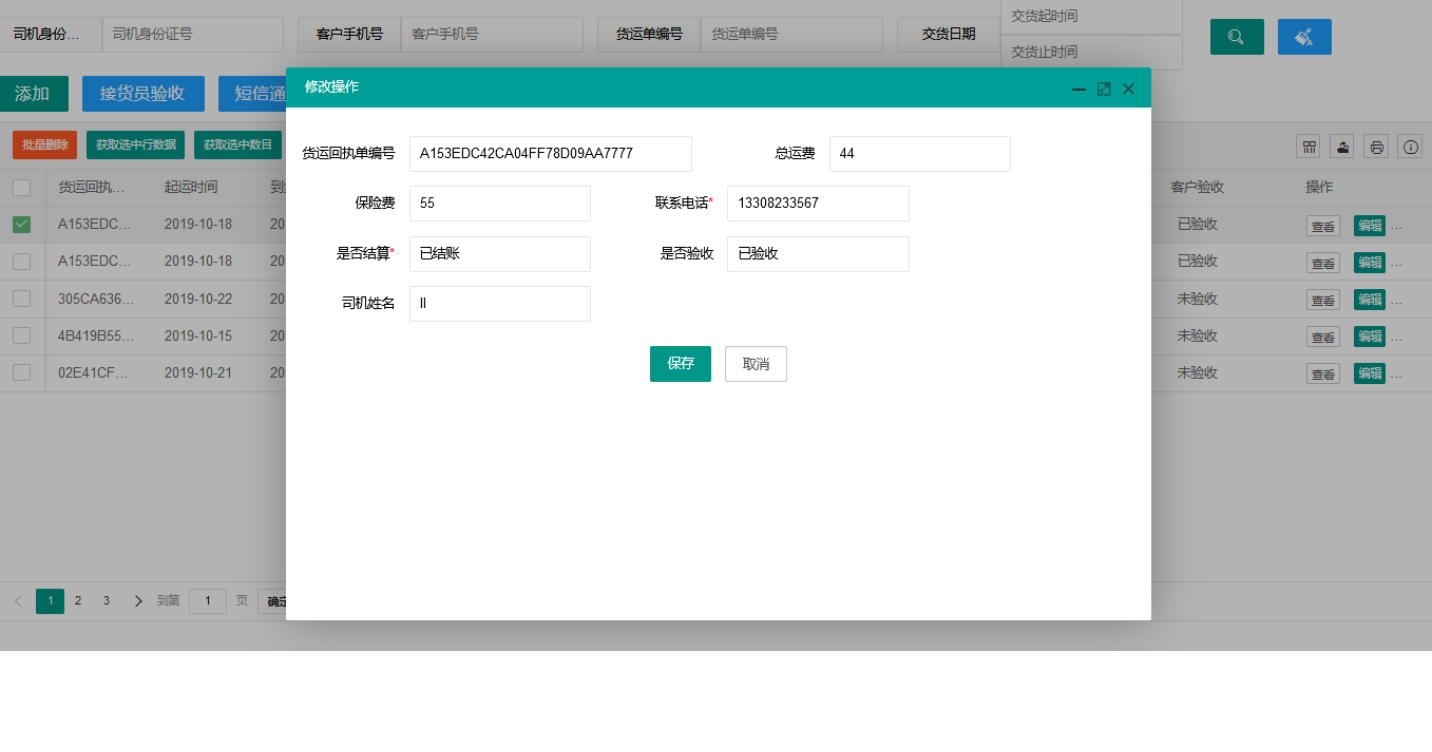Click the magnifier search button
Screen dimensions: 1432x752
click(1236, 37)
